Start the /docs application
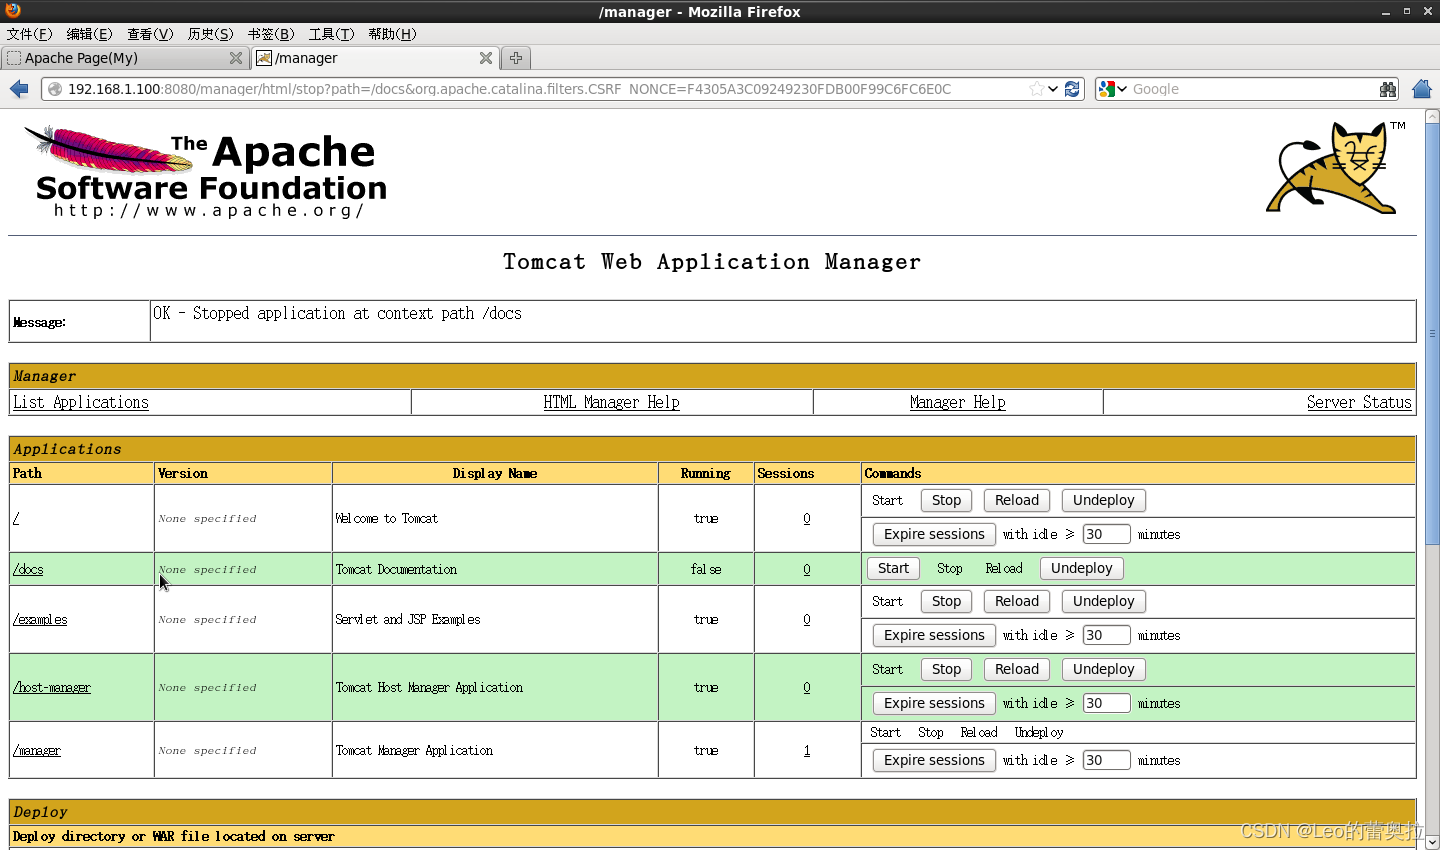 [x=893, y=568]
